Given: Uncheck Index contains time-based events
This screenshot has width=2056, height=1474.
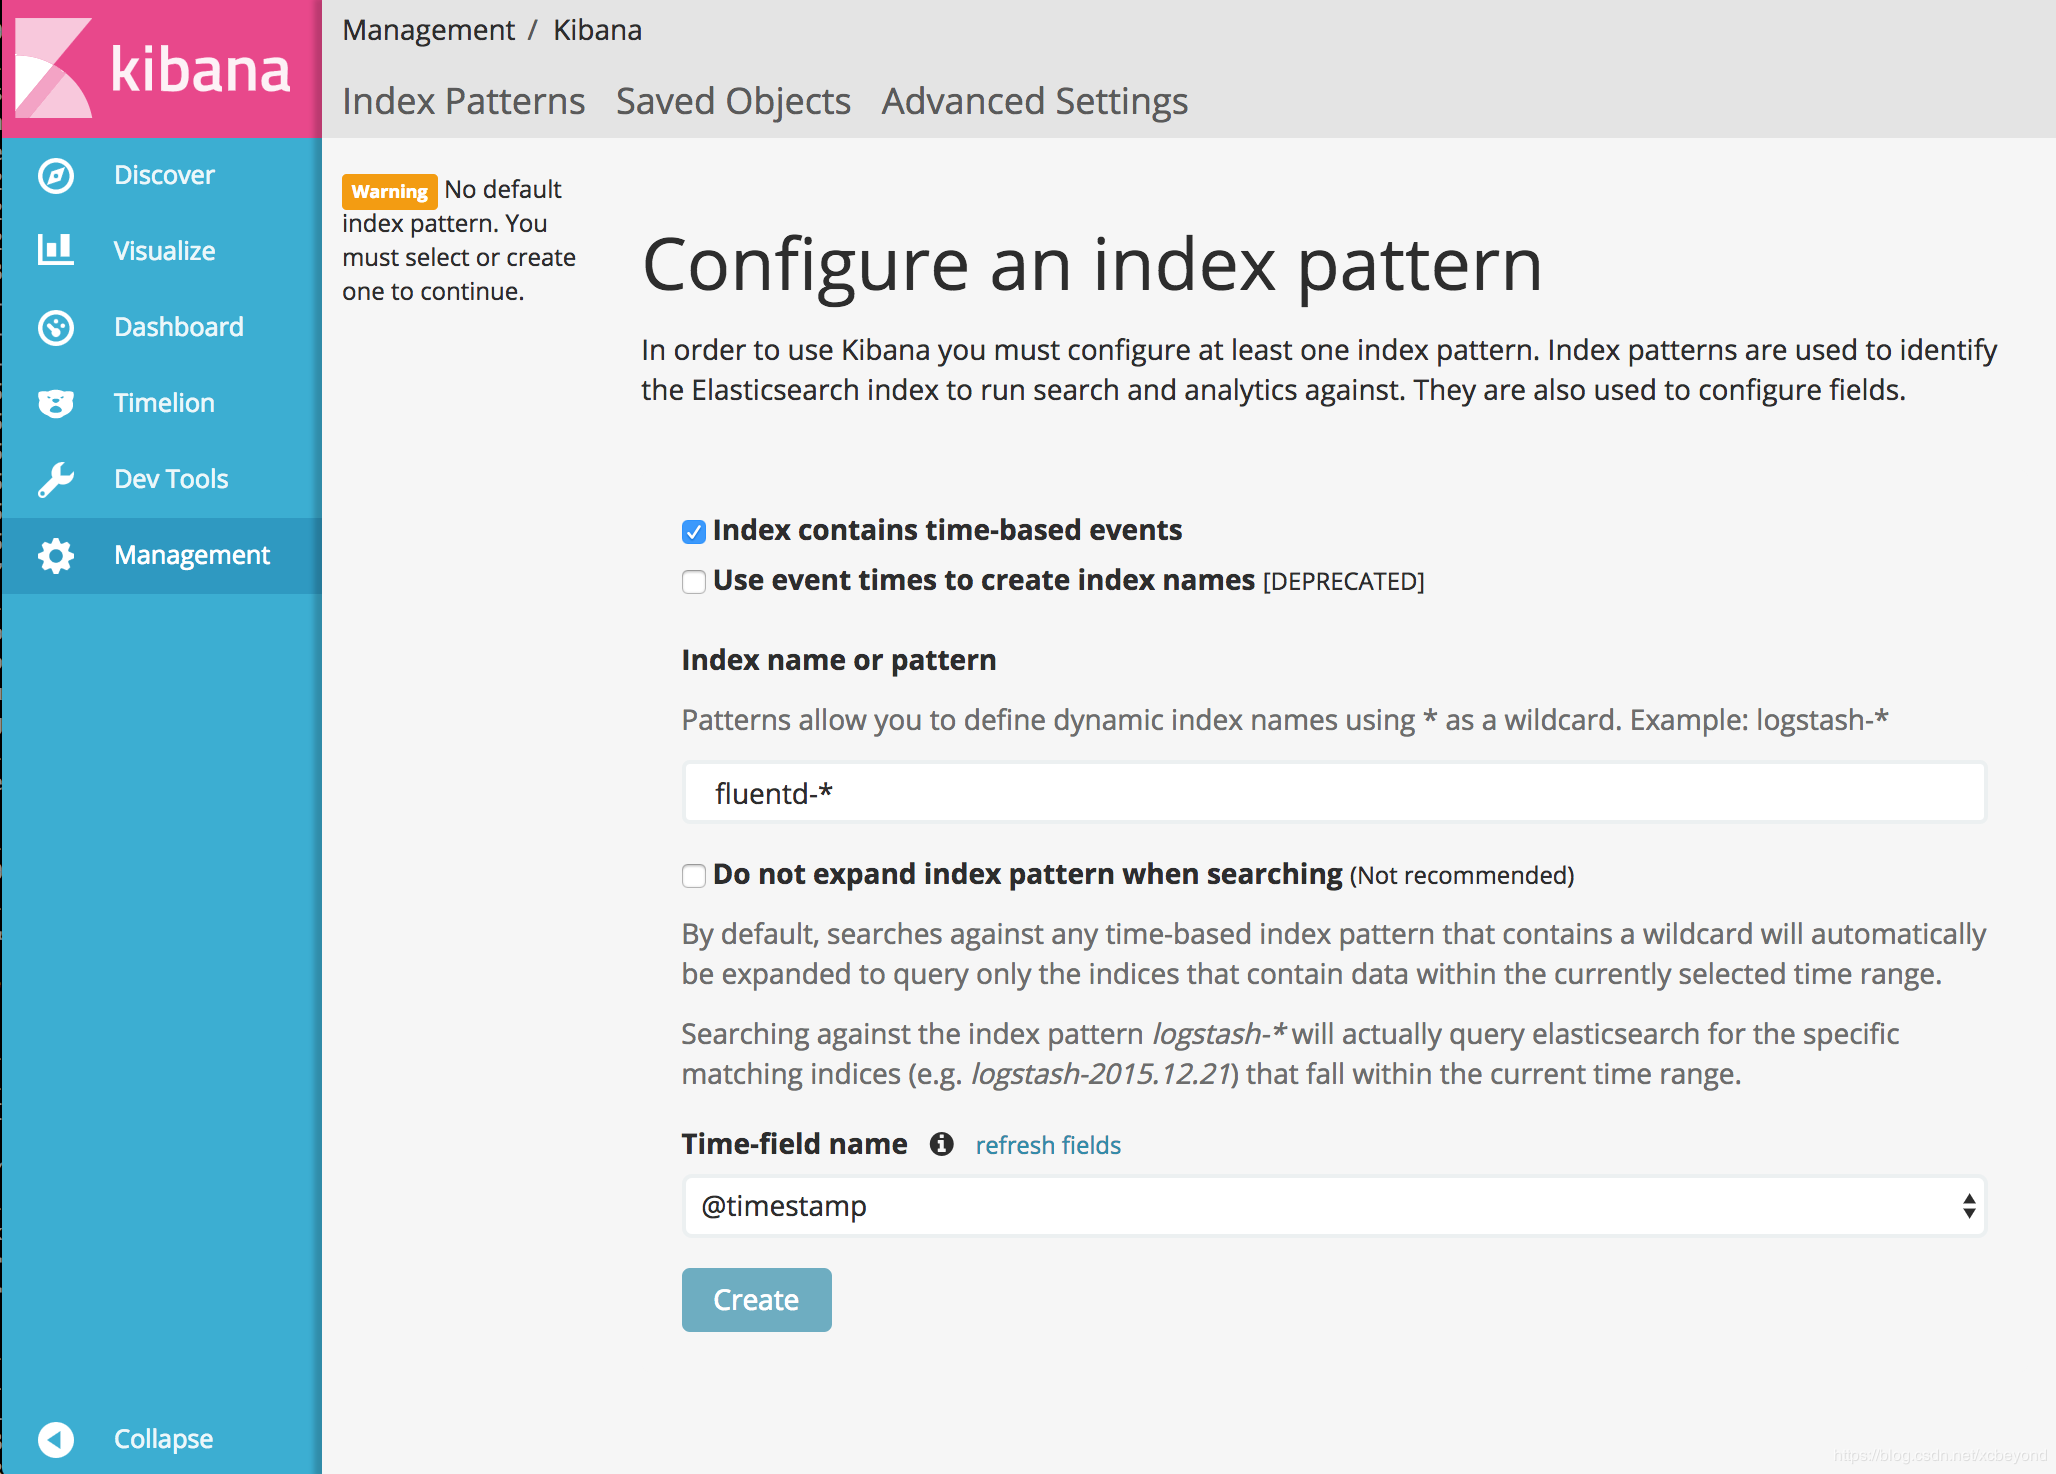Looking at the screenshot, I should click(x=694, y=532).
